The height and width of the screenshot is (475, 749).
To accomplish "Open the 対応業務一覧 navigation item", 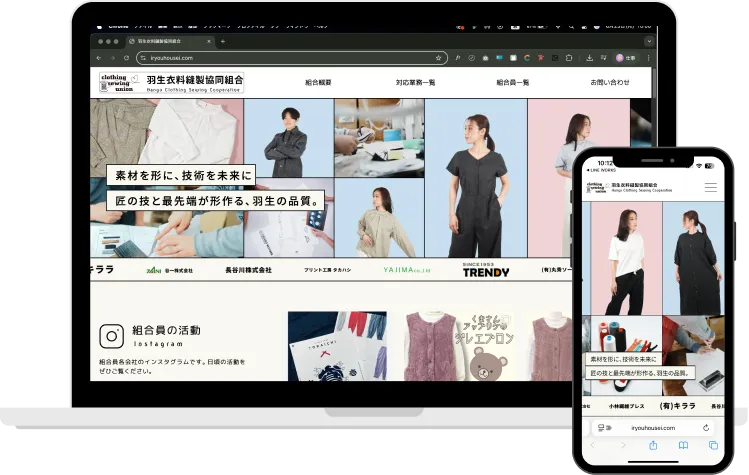I will 415,82.
